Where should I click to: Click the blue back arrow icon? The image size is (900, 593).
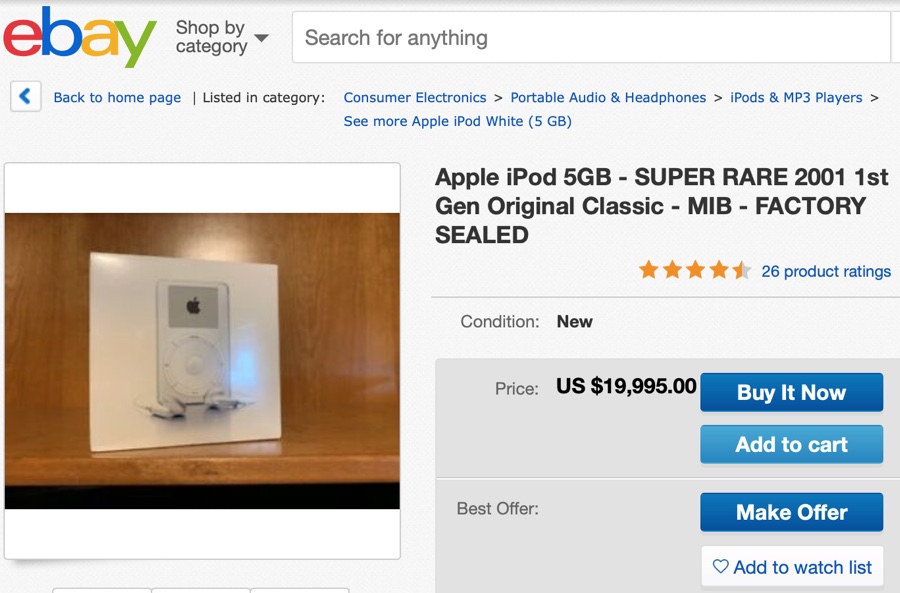coord(24,97)
